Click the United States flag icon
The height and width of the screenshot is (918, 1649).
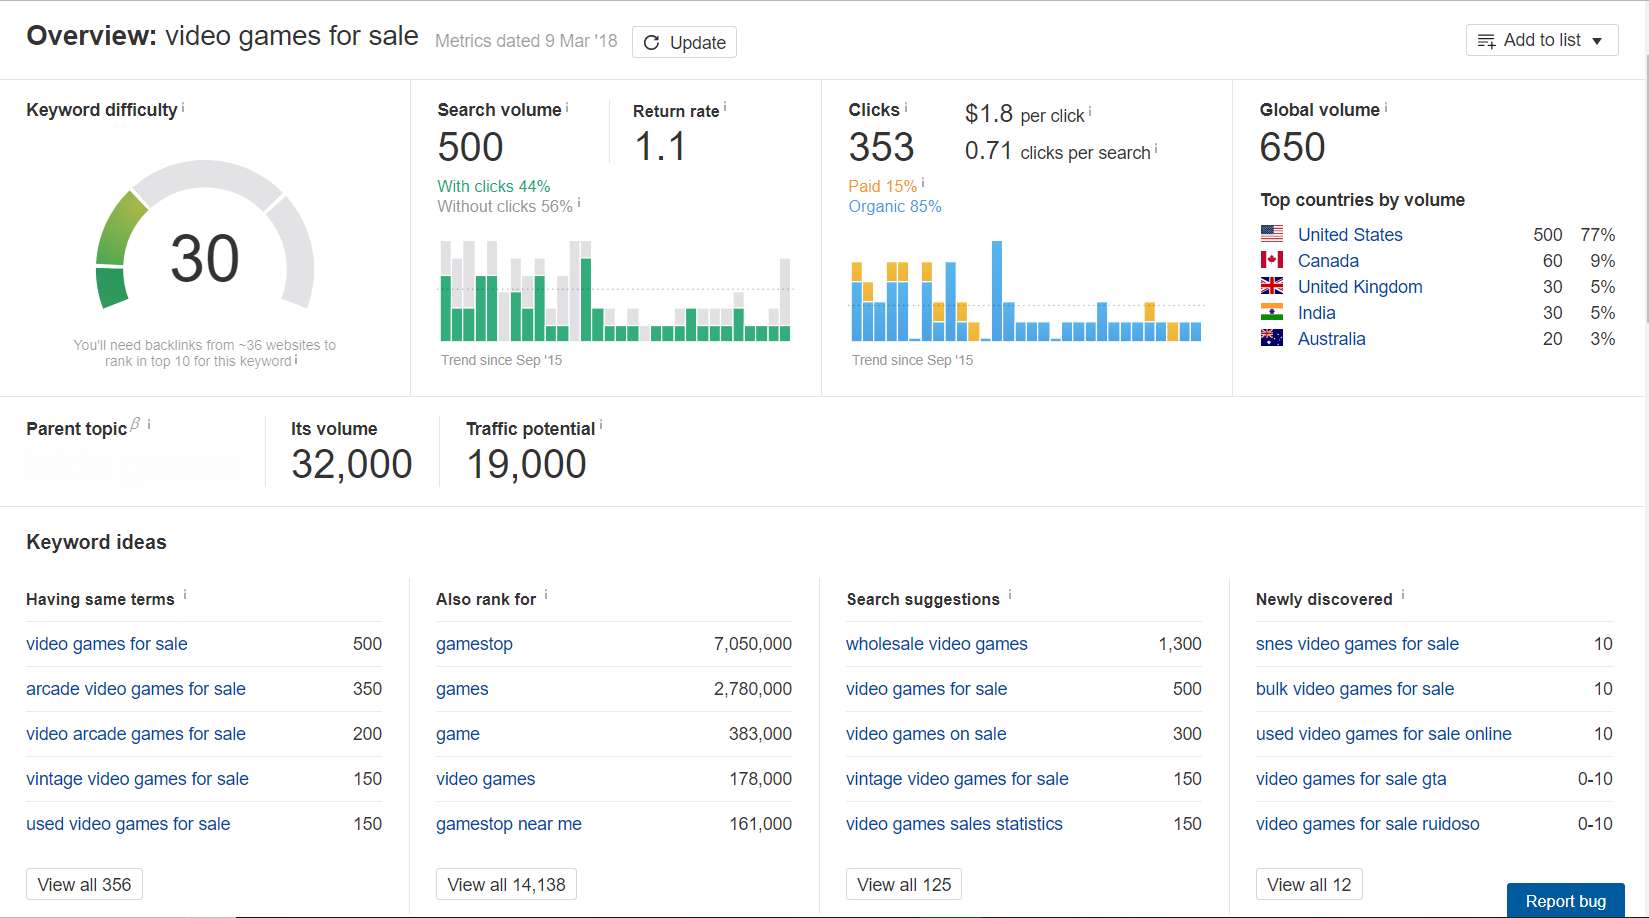tap(1272, 234)
